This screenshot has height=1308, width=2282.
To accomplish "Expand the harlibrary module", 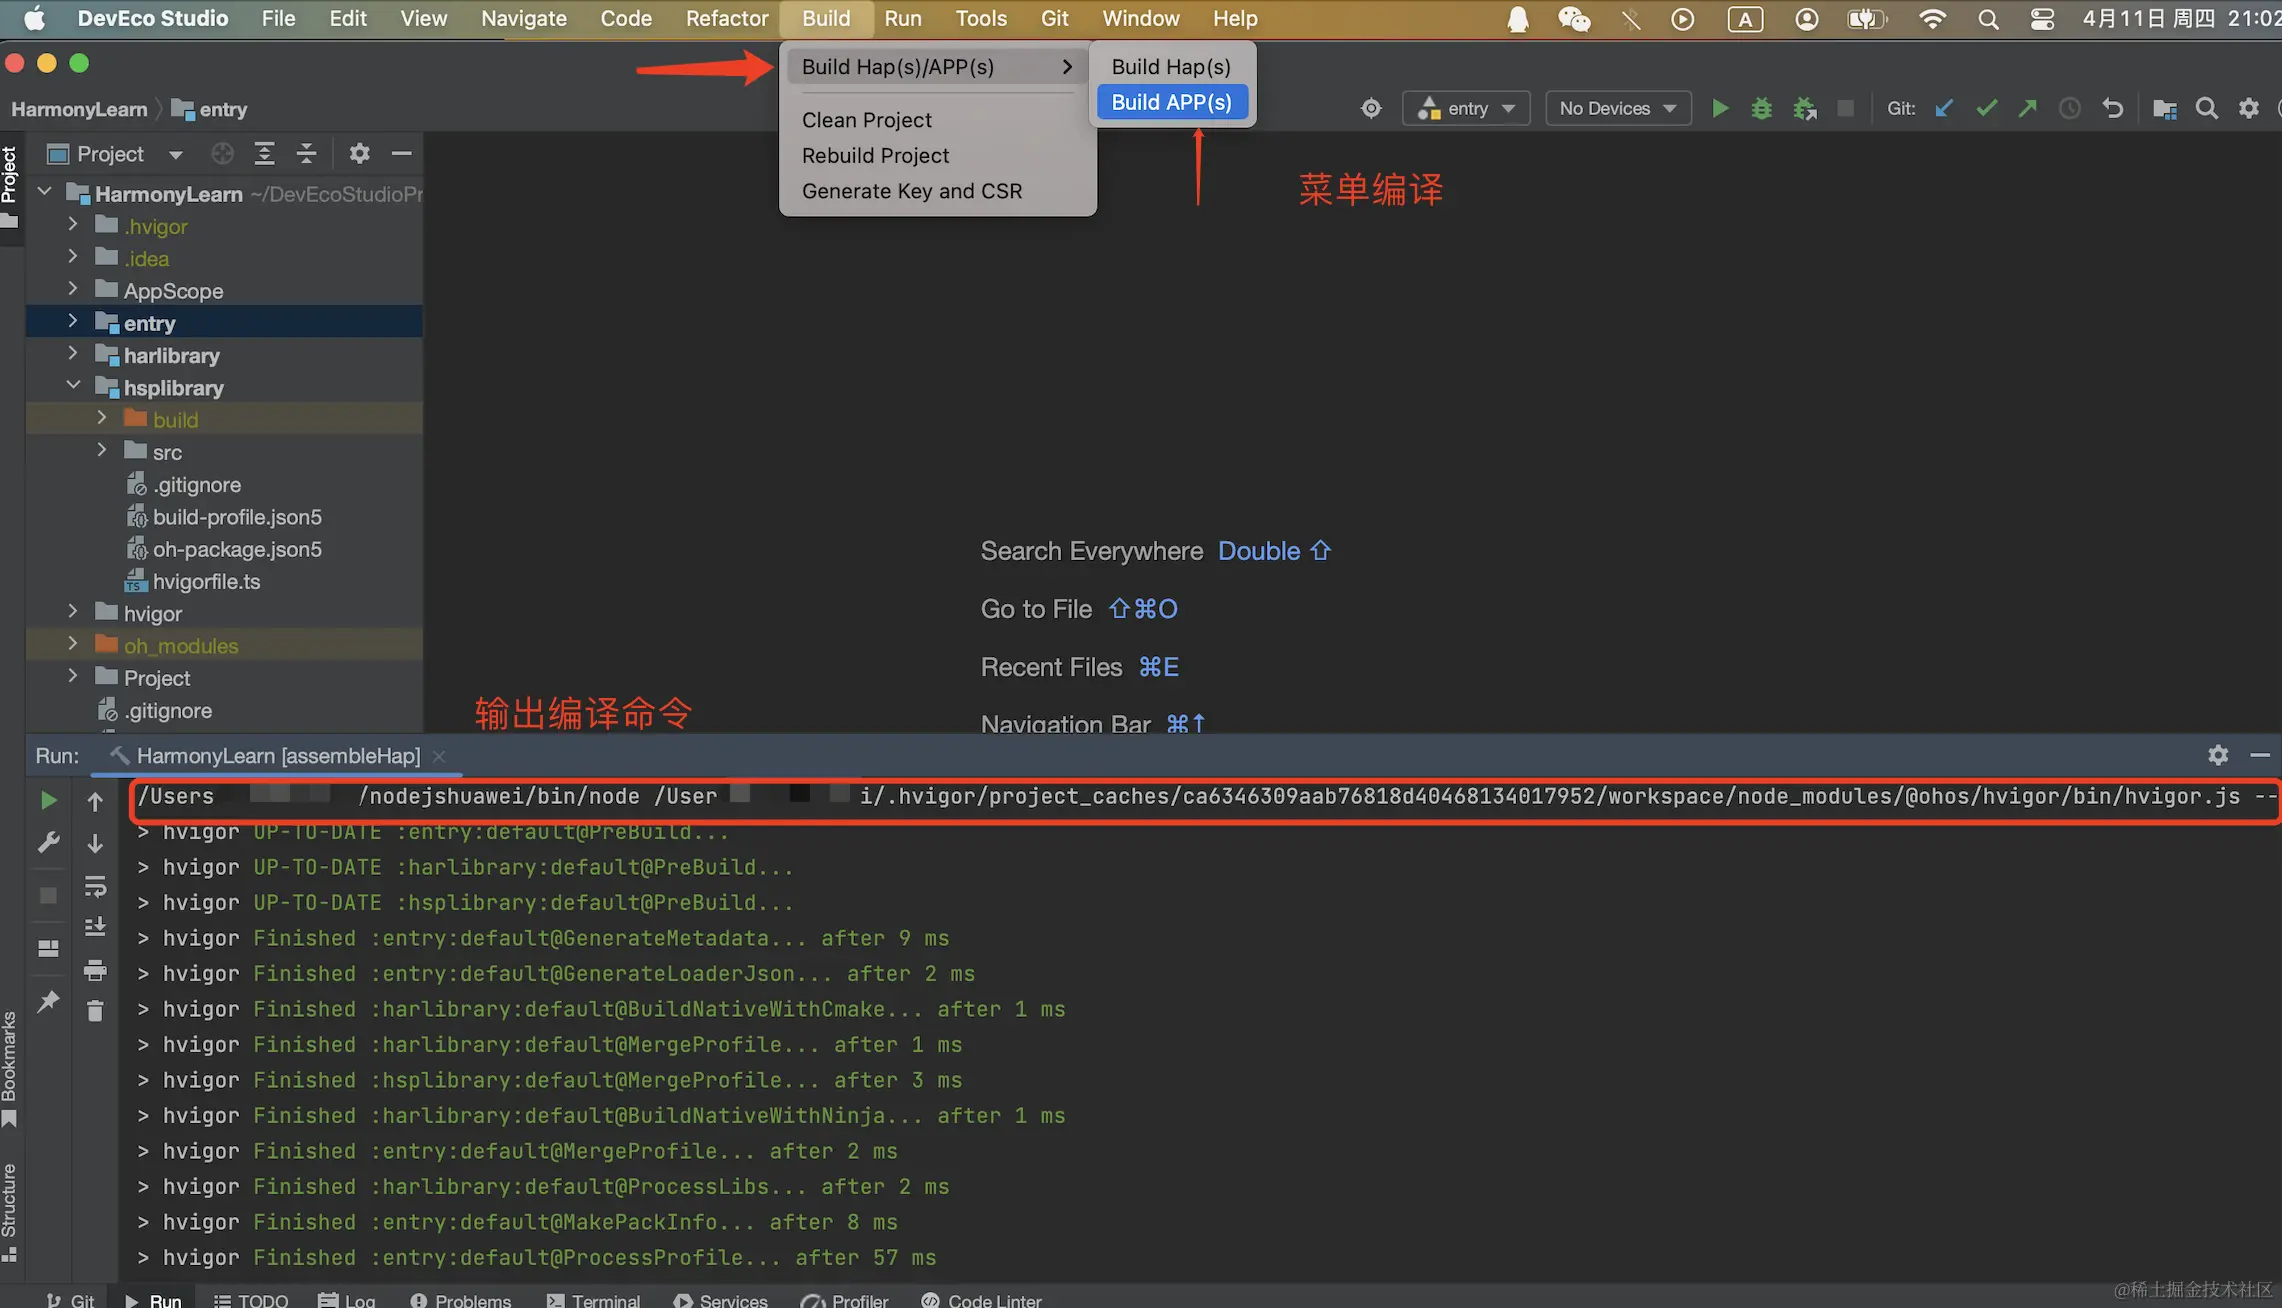I will [72, 354].
